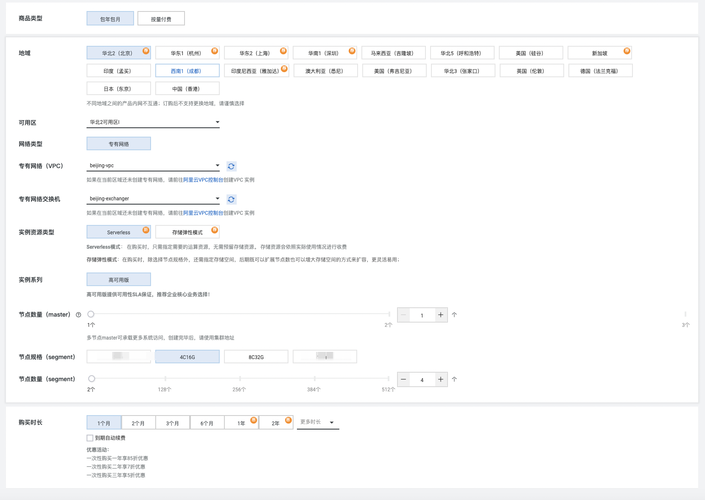Open help tooltip for 节点数量 (master)

point(78,315)
